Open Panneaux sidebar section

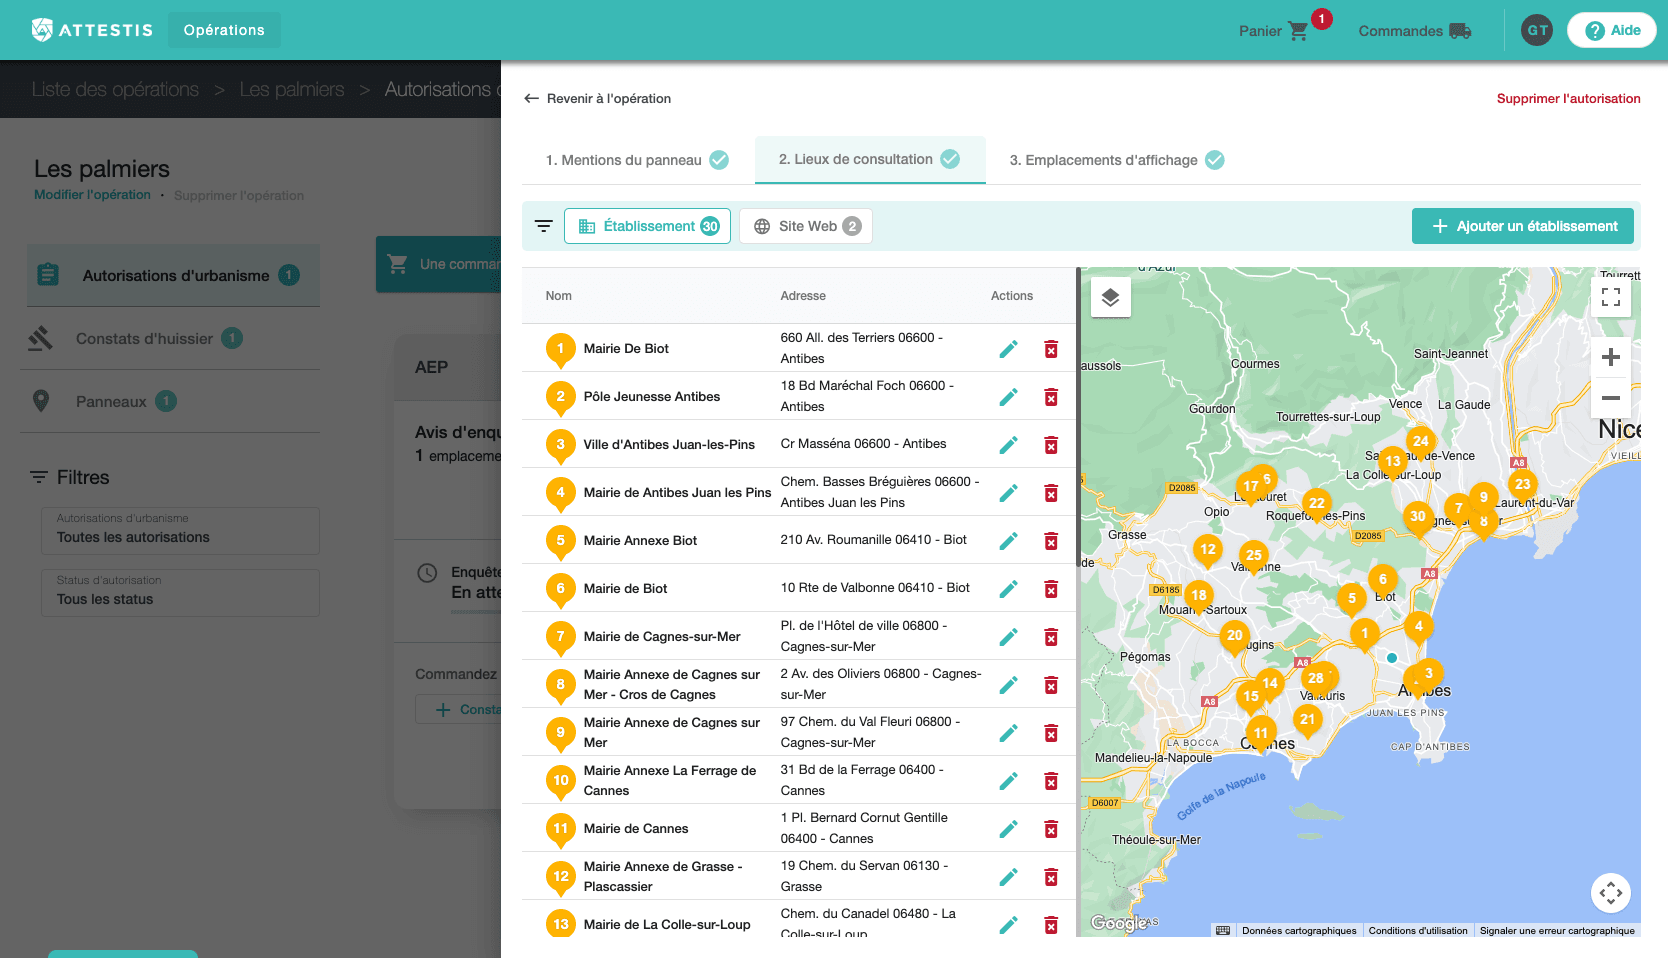(x=170, y=401)
